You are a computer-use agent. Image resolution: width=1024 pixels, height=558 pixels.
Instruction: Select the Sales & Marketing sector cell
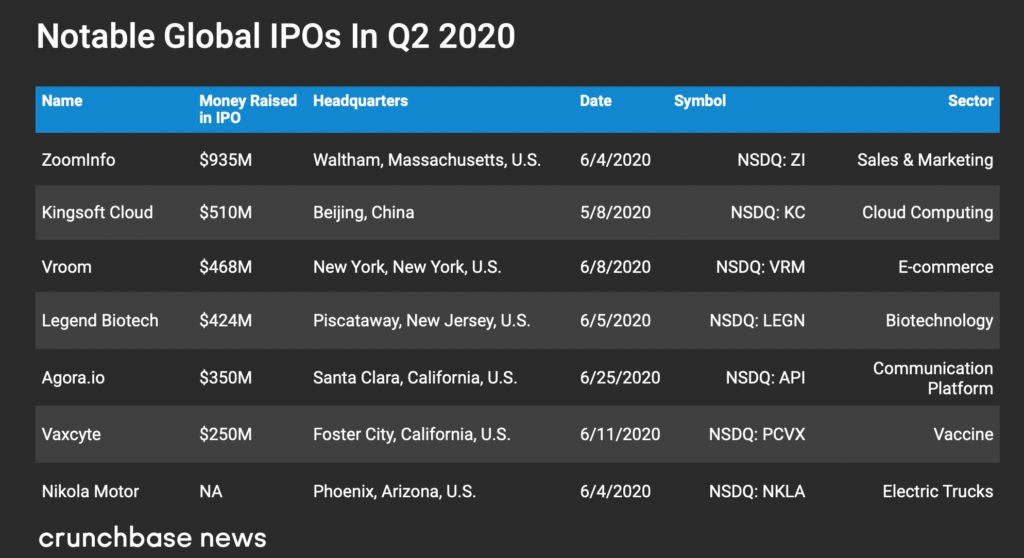point(925,159)
